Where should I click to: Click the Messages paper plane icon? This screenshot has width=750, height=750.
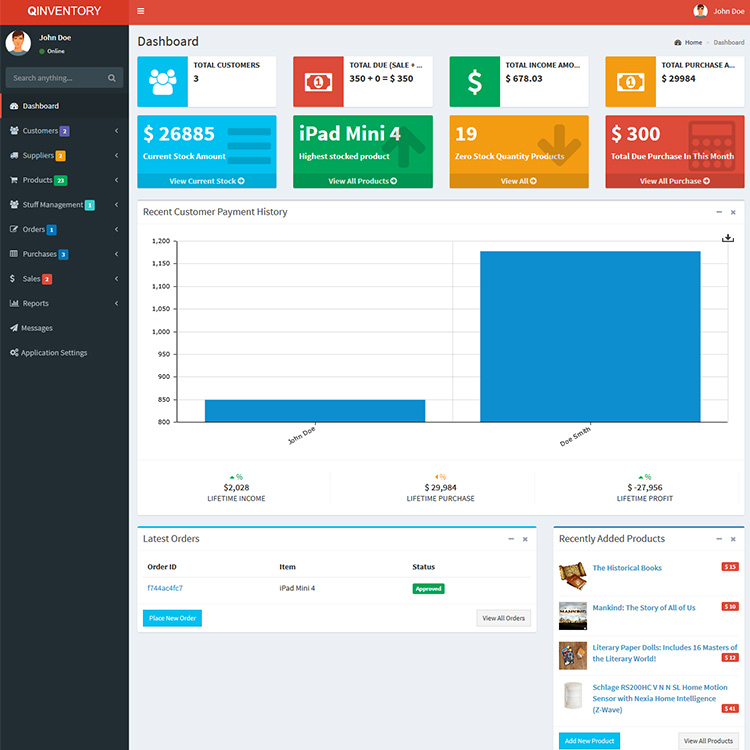pos(14,328)
